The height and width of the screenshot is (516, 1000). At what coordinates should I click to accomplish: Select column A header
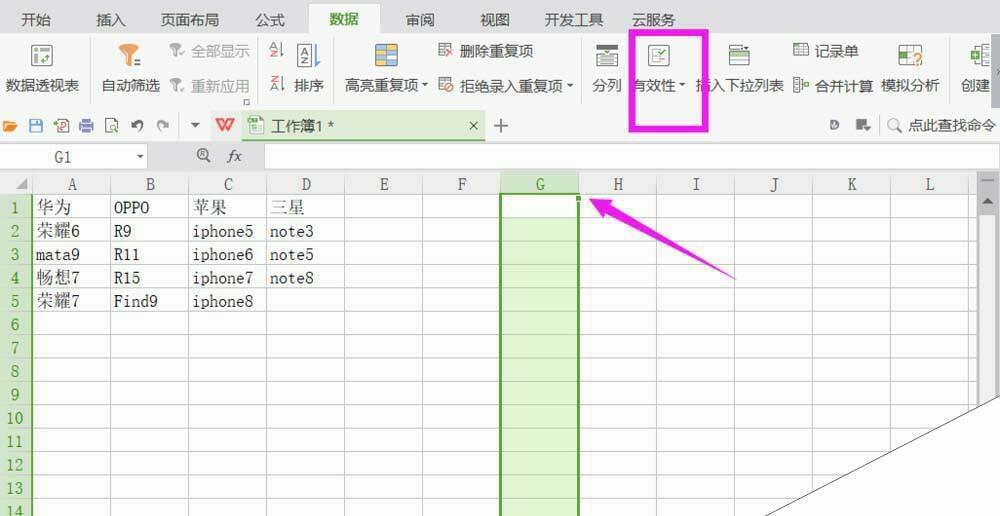[72, 184]
